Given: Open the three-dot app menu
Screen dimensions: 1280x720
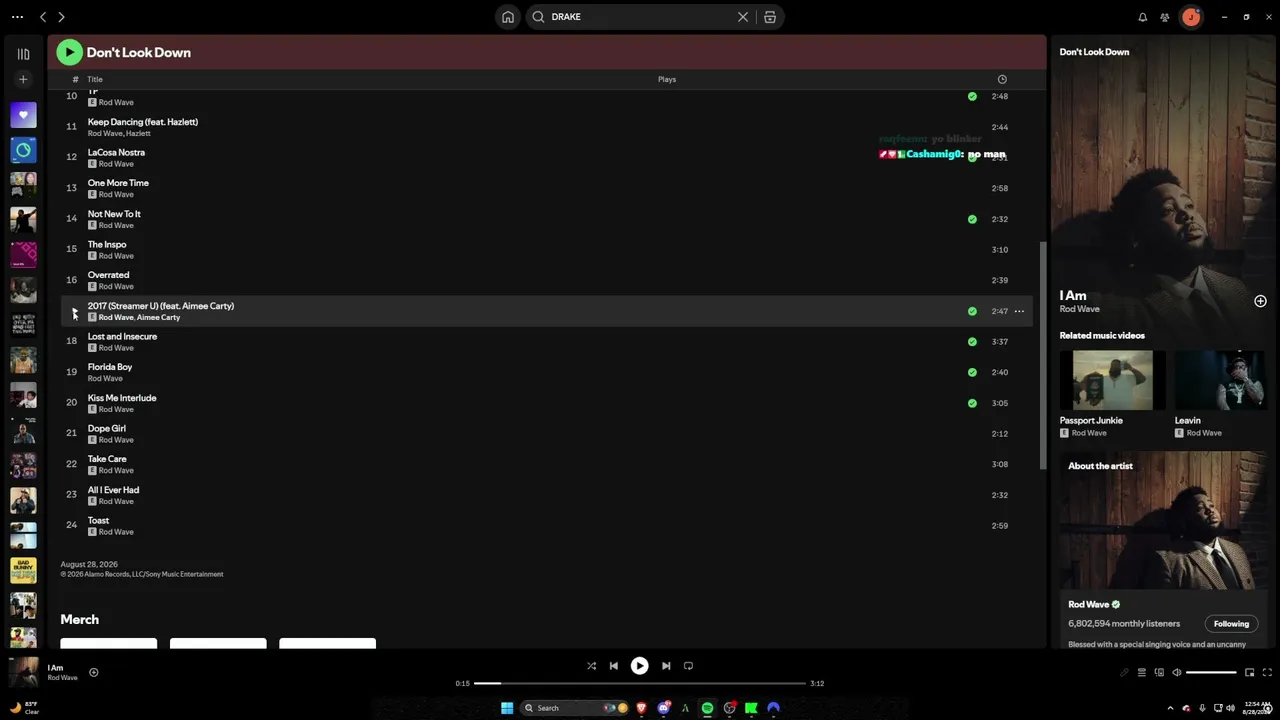Looking at the screenshot, I should pyautogui.click(x=17, y=17).
